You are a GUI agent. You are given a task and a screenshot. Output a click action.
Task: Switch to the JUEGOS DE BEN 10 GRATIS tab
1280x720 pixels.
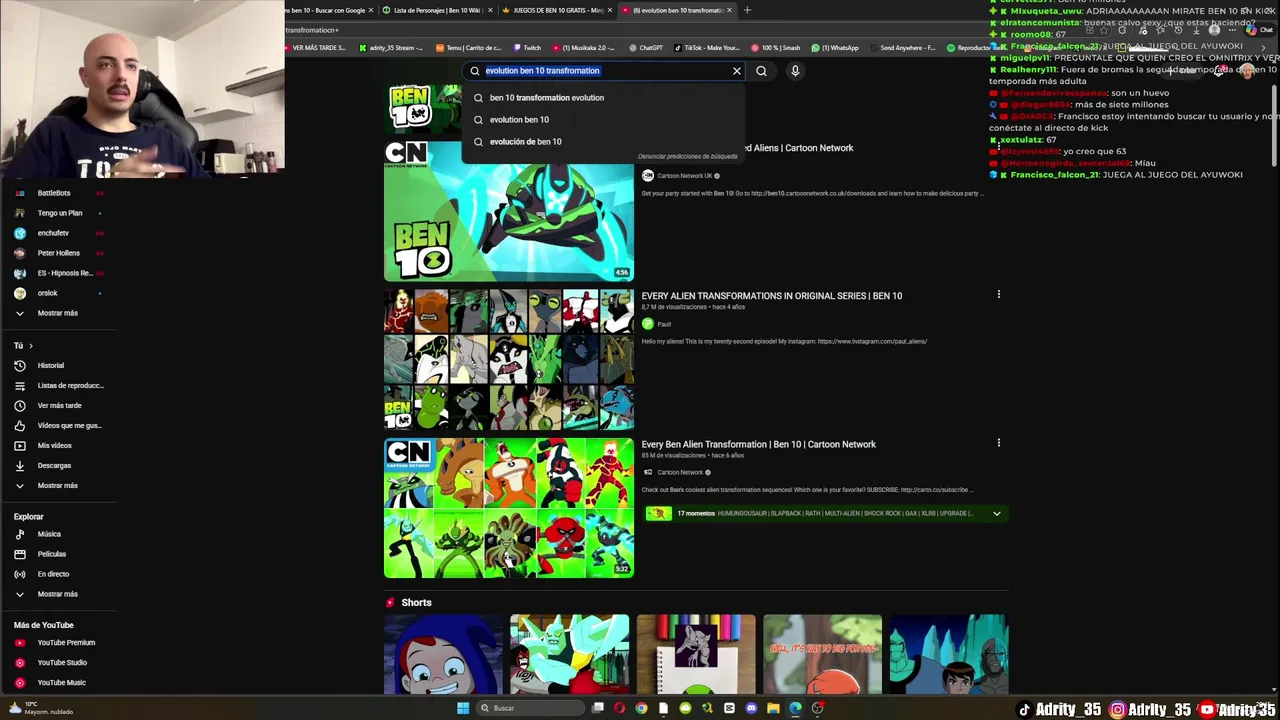tap(556, 10)
